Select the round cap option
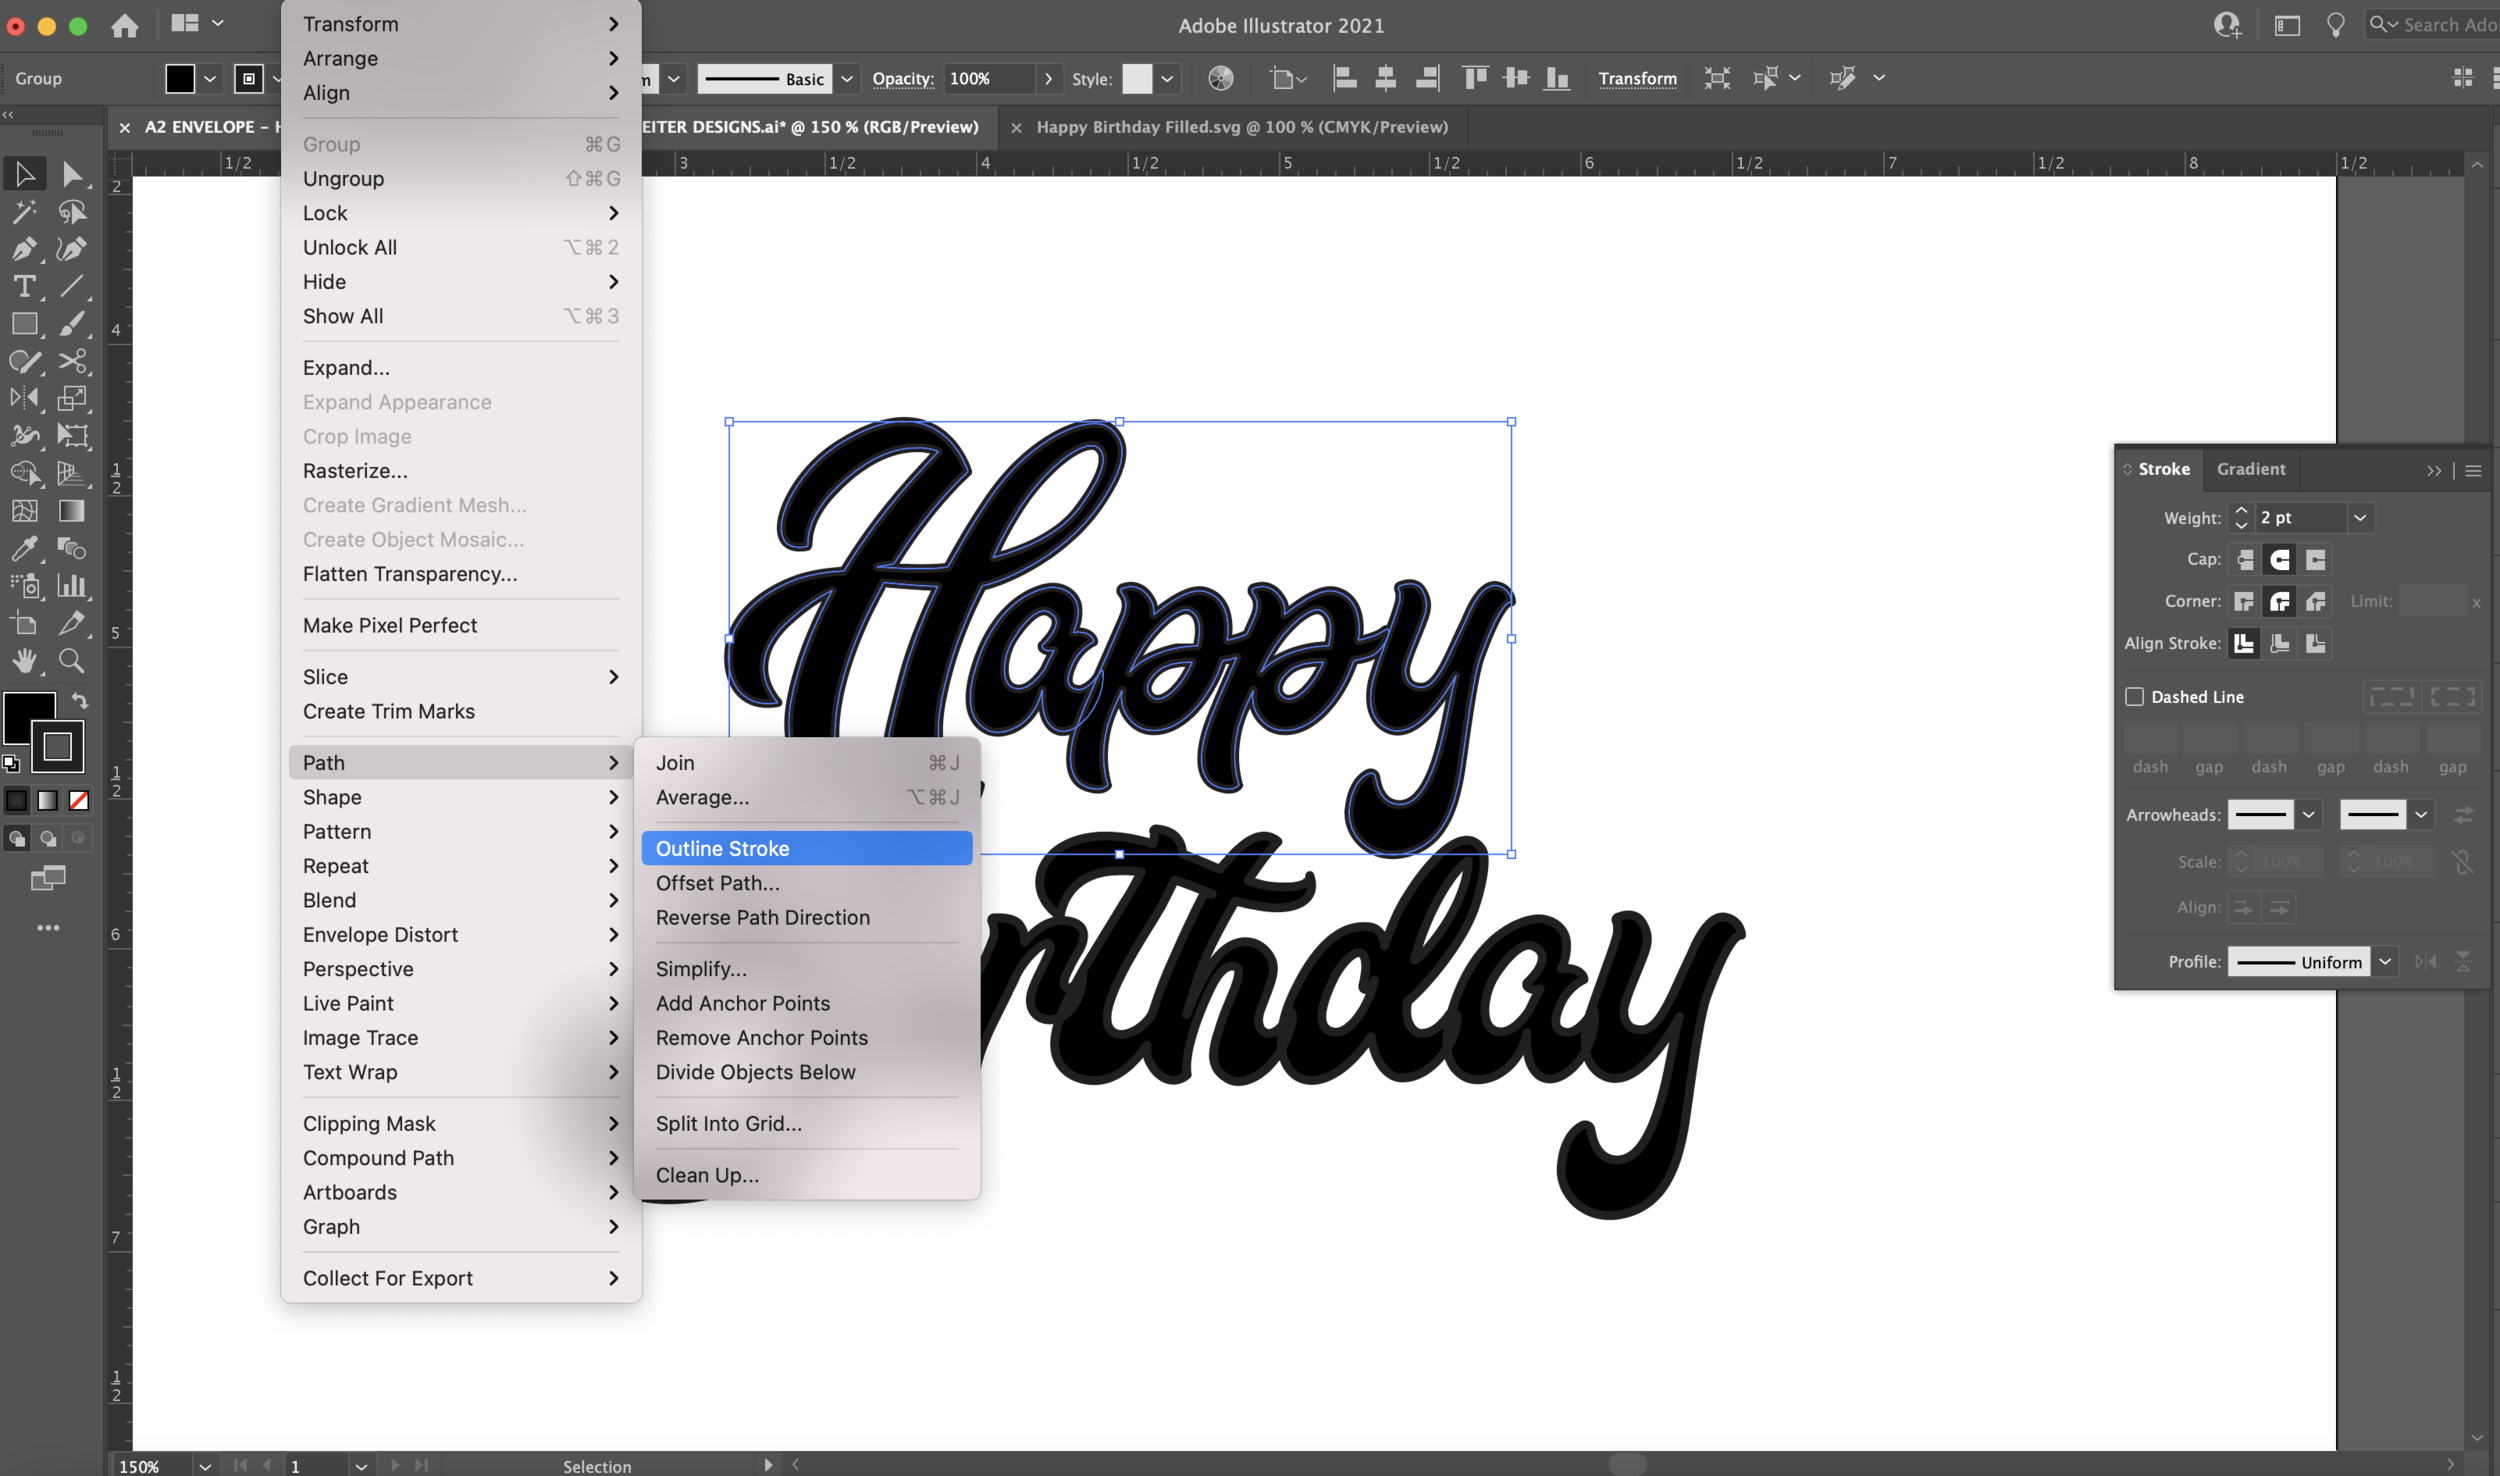The image size is (2500, 1476). 2279,559
